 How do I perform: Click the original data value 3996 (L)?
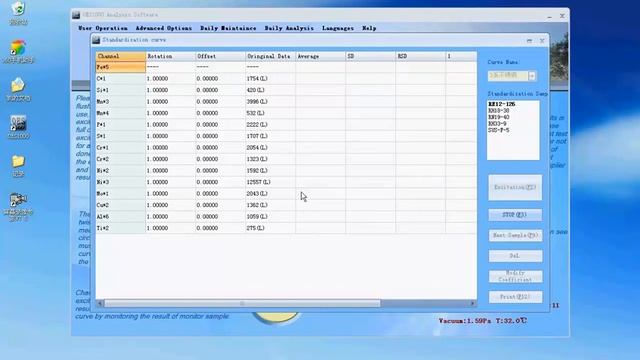click(x=257, y=101)
